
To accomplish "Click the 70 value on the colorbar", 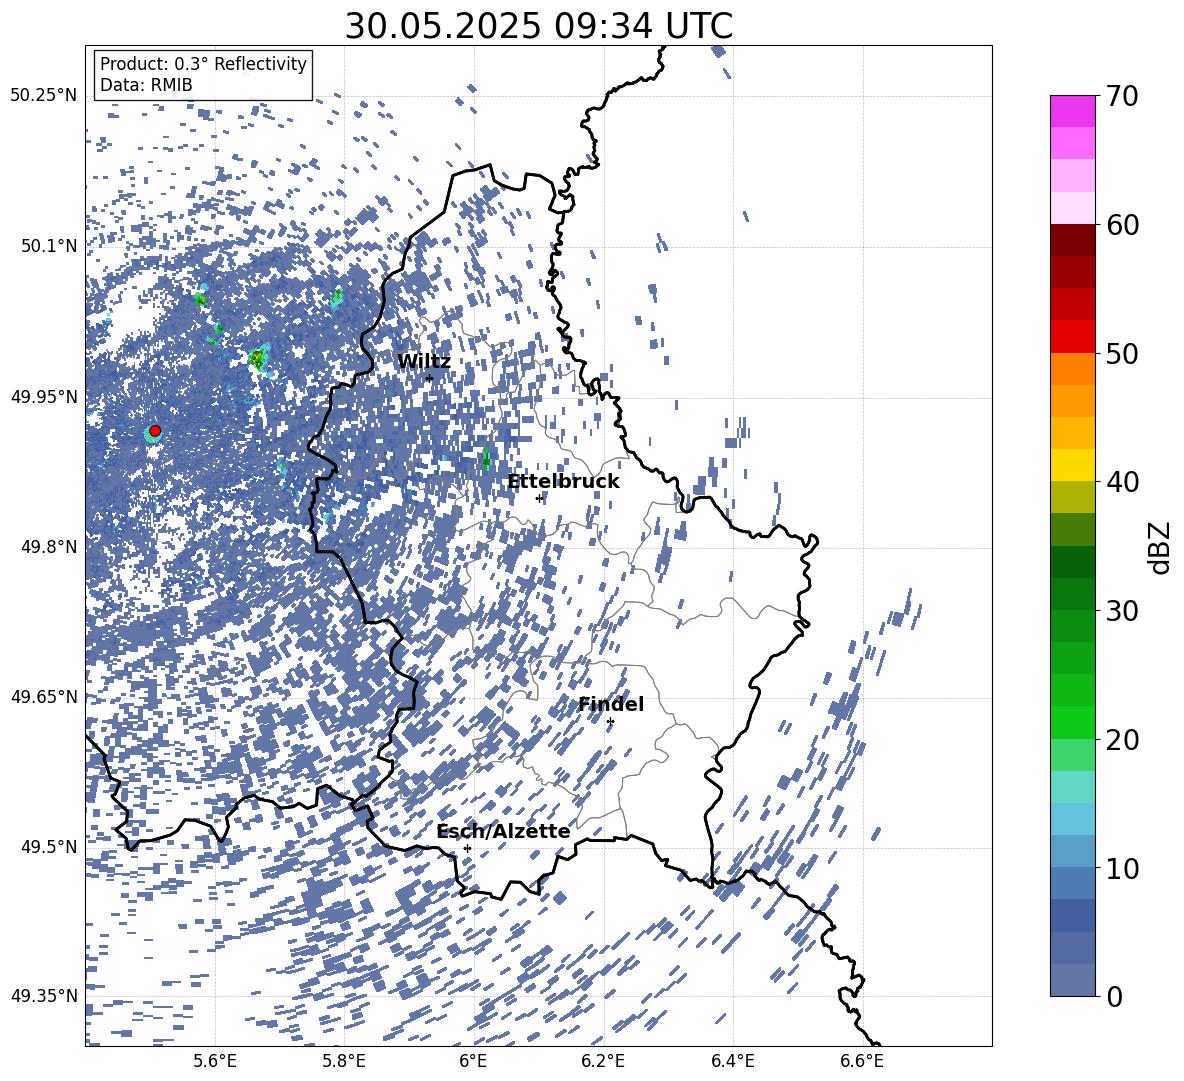I will (1122, 96).
